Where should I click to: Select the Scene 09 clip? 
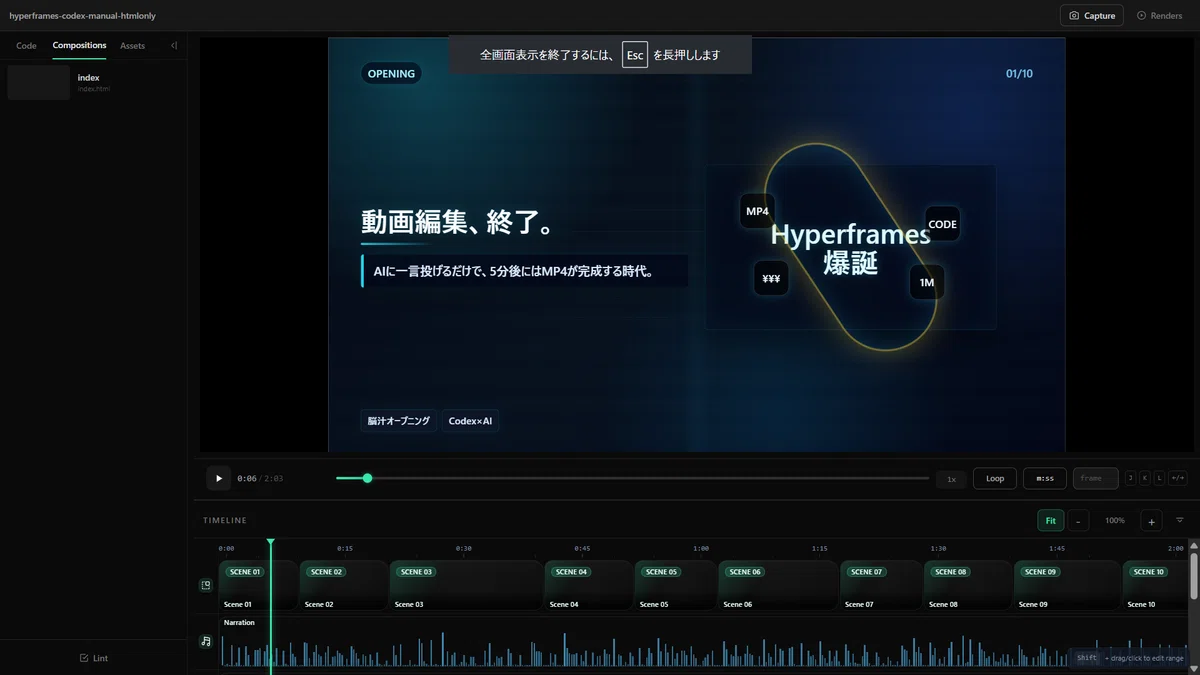(1068, 585)
